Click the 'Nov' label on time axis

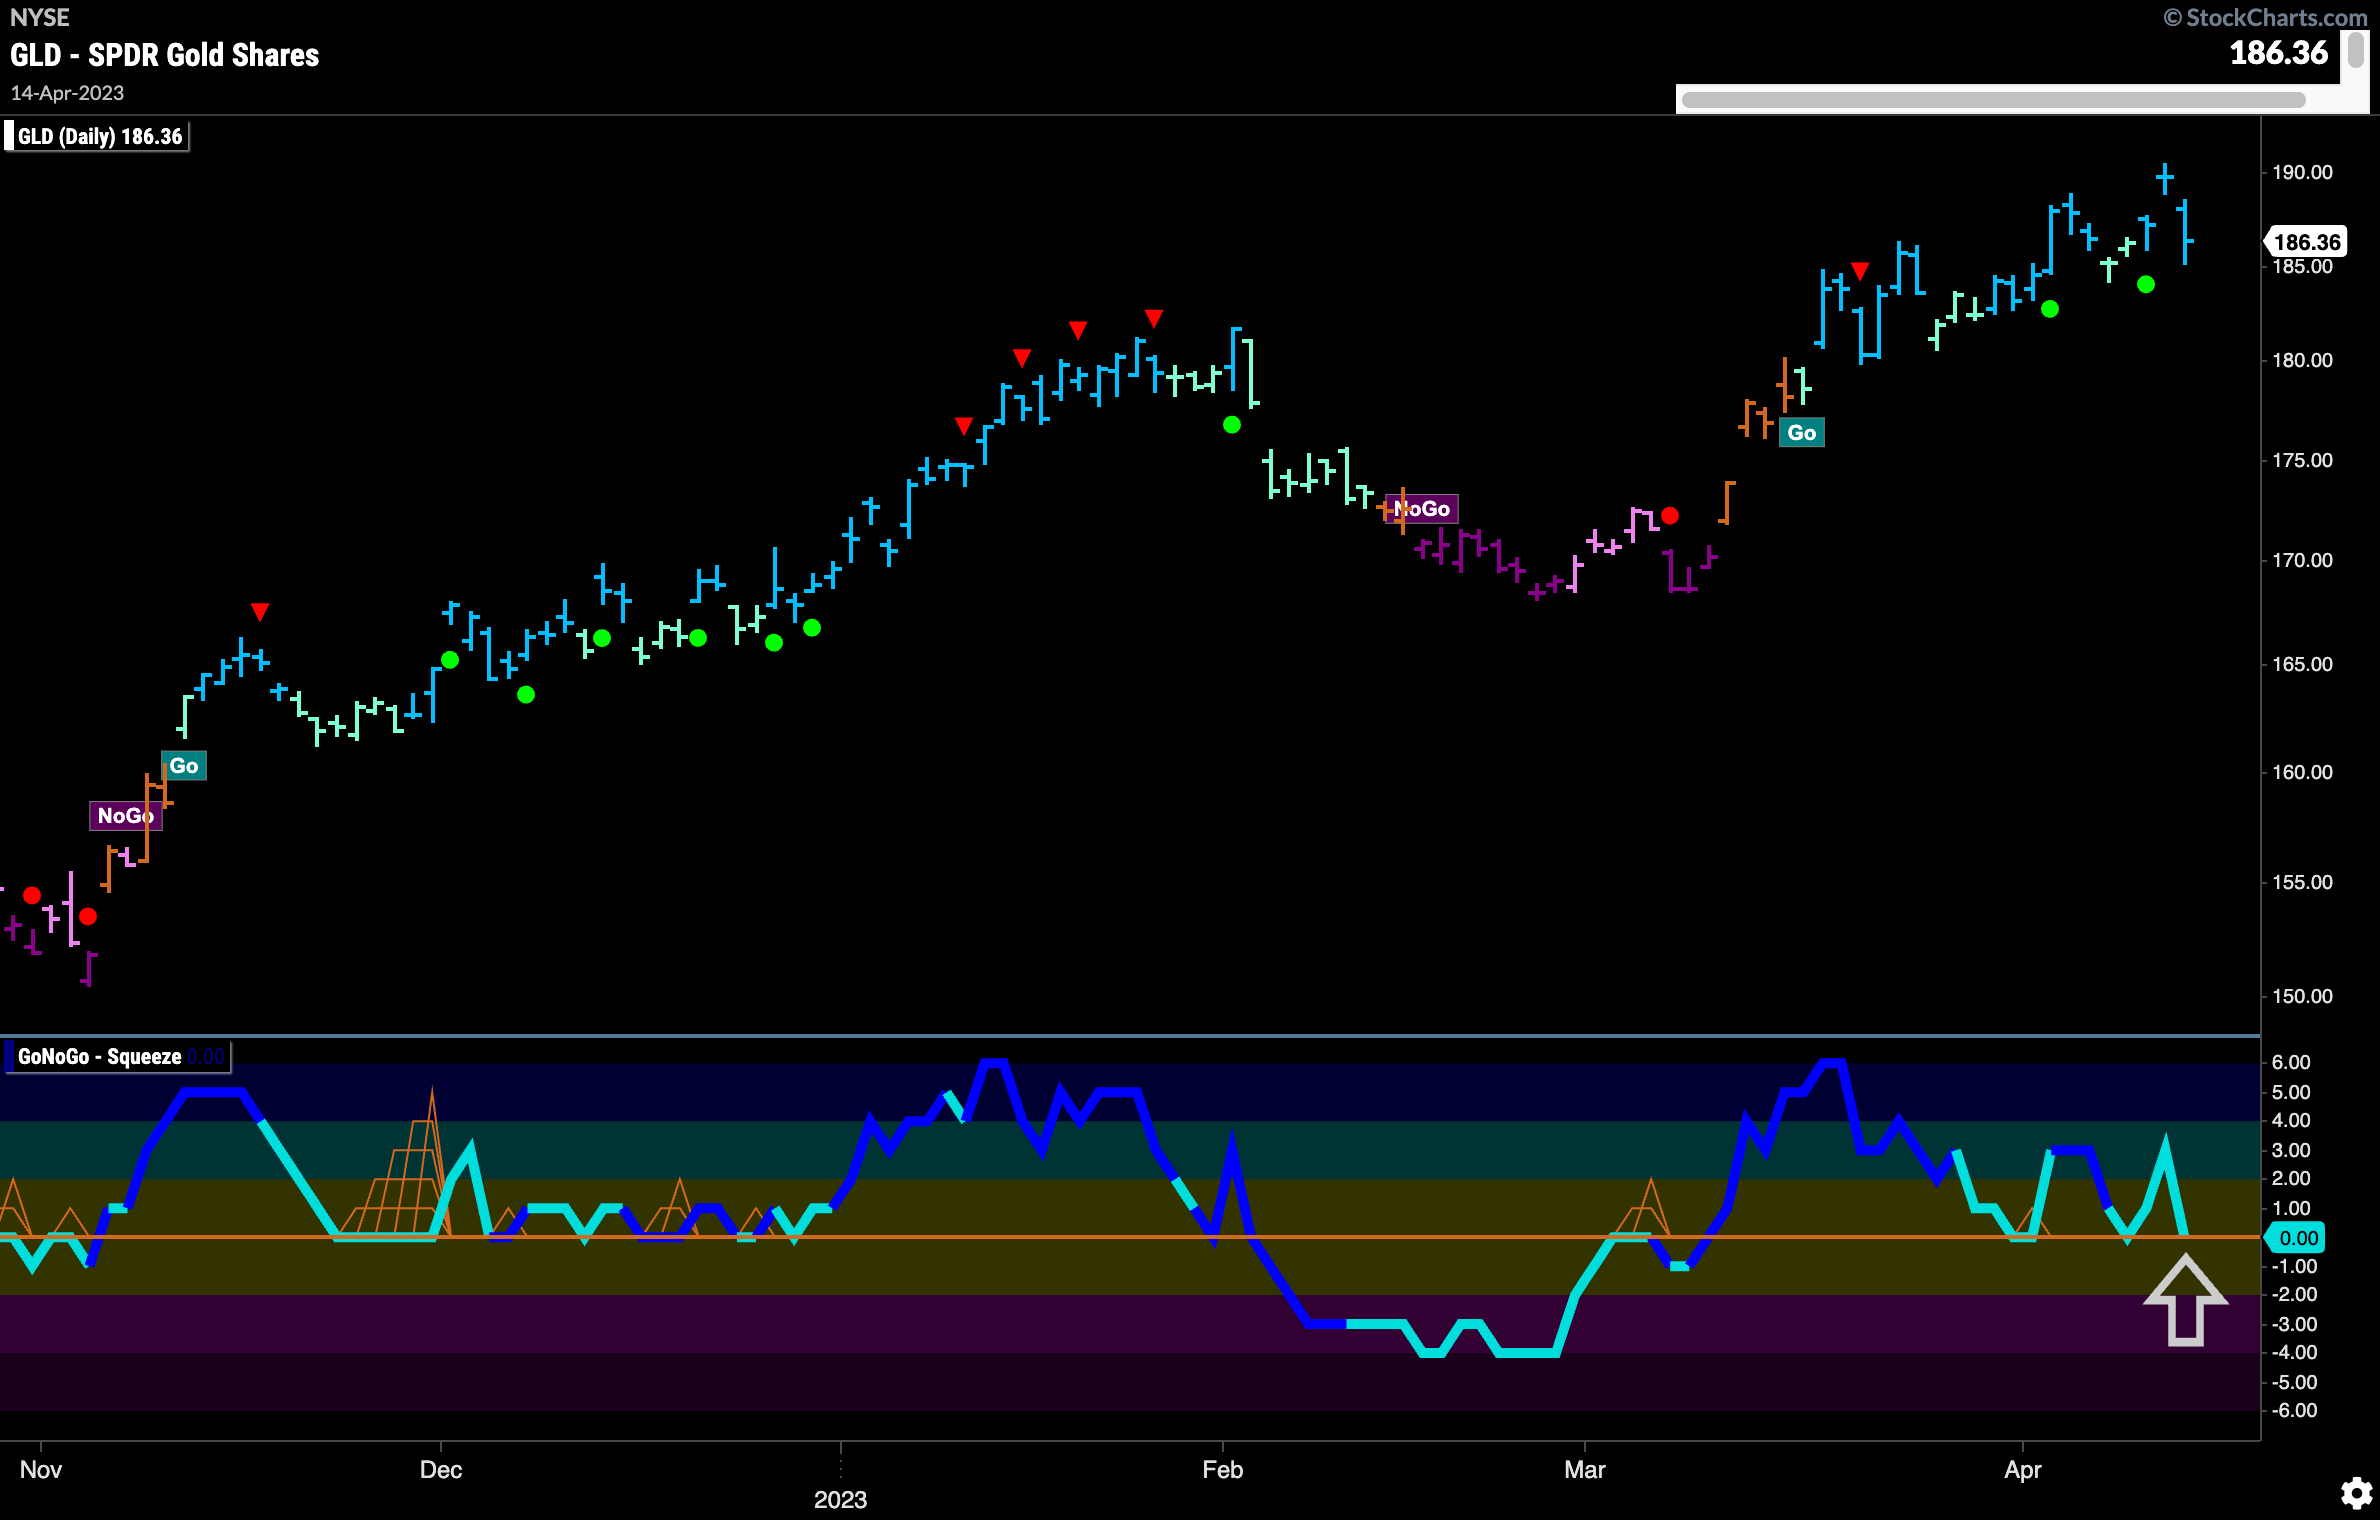pyautogui.click(x=41, y=1469)
